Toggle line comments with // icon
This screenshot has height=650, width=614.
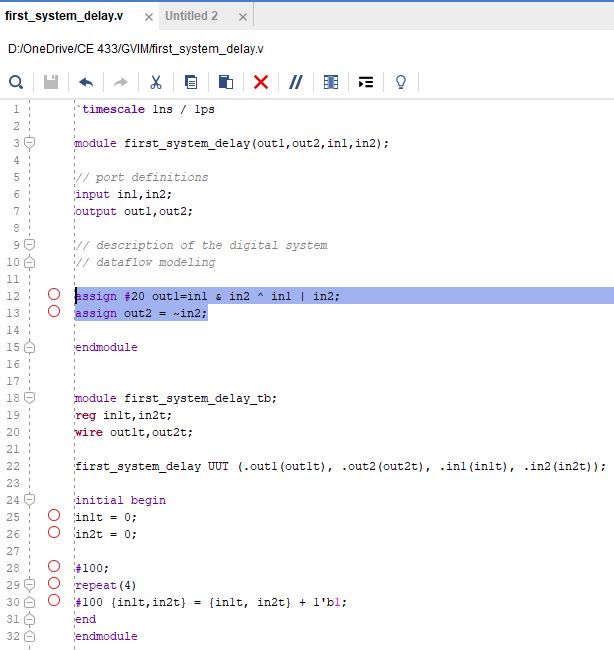[x=296, y=82]
